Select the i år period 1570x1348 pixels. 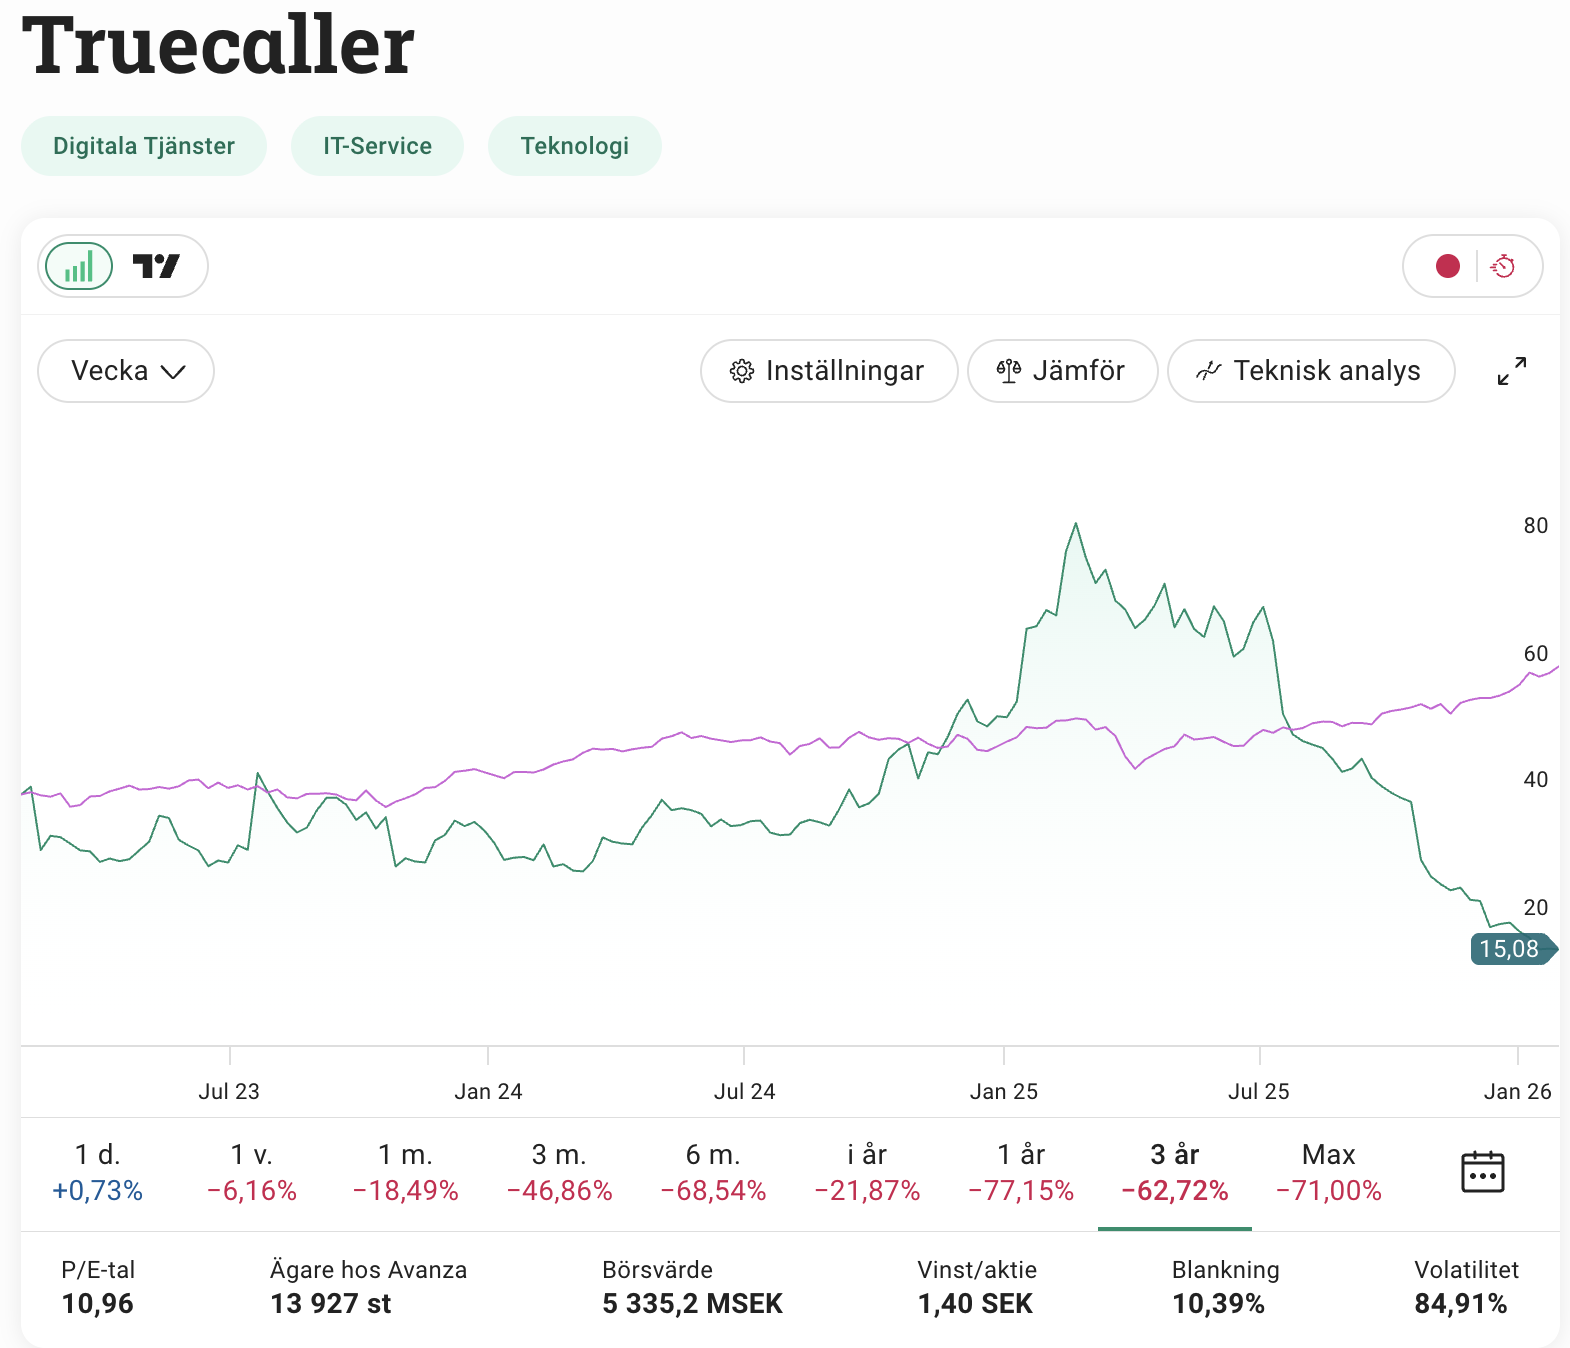coord(867,1172)
